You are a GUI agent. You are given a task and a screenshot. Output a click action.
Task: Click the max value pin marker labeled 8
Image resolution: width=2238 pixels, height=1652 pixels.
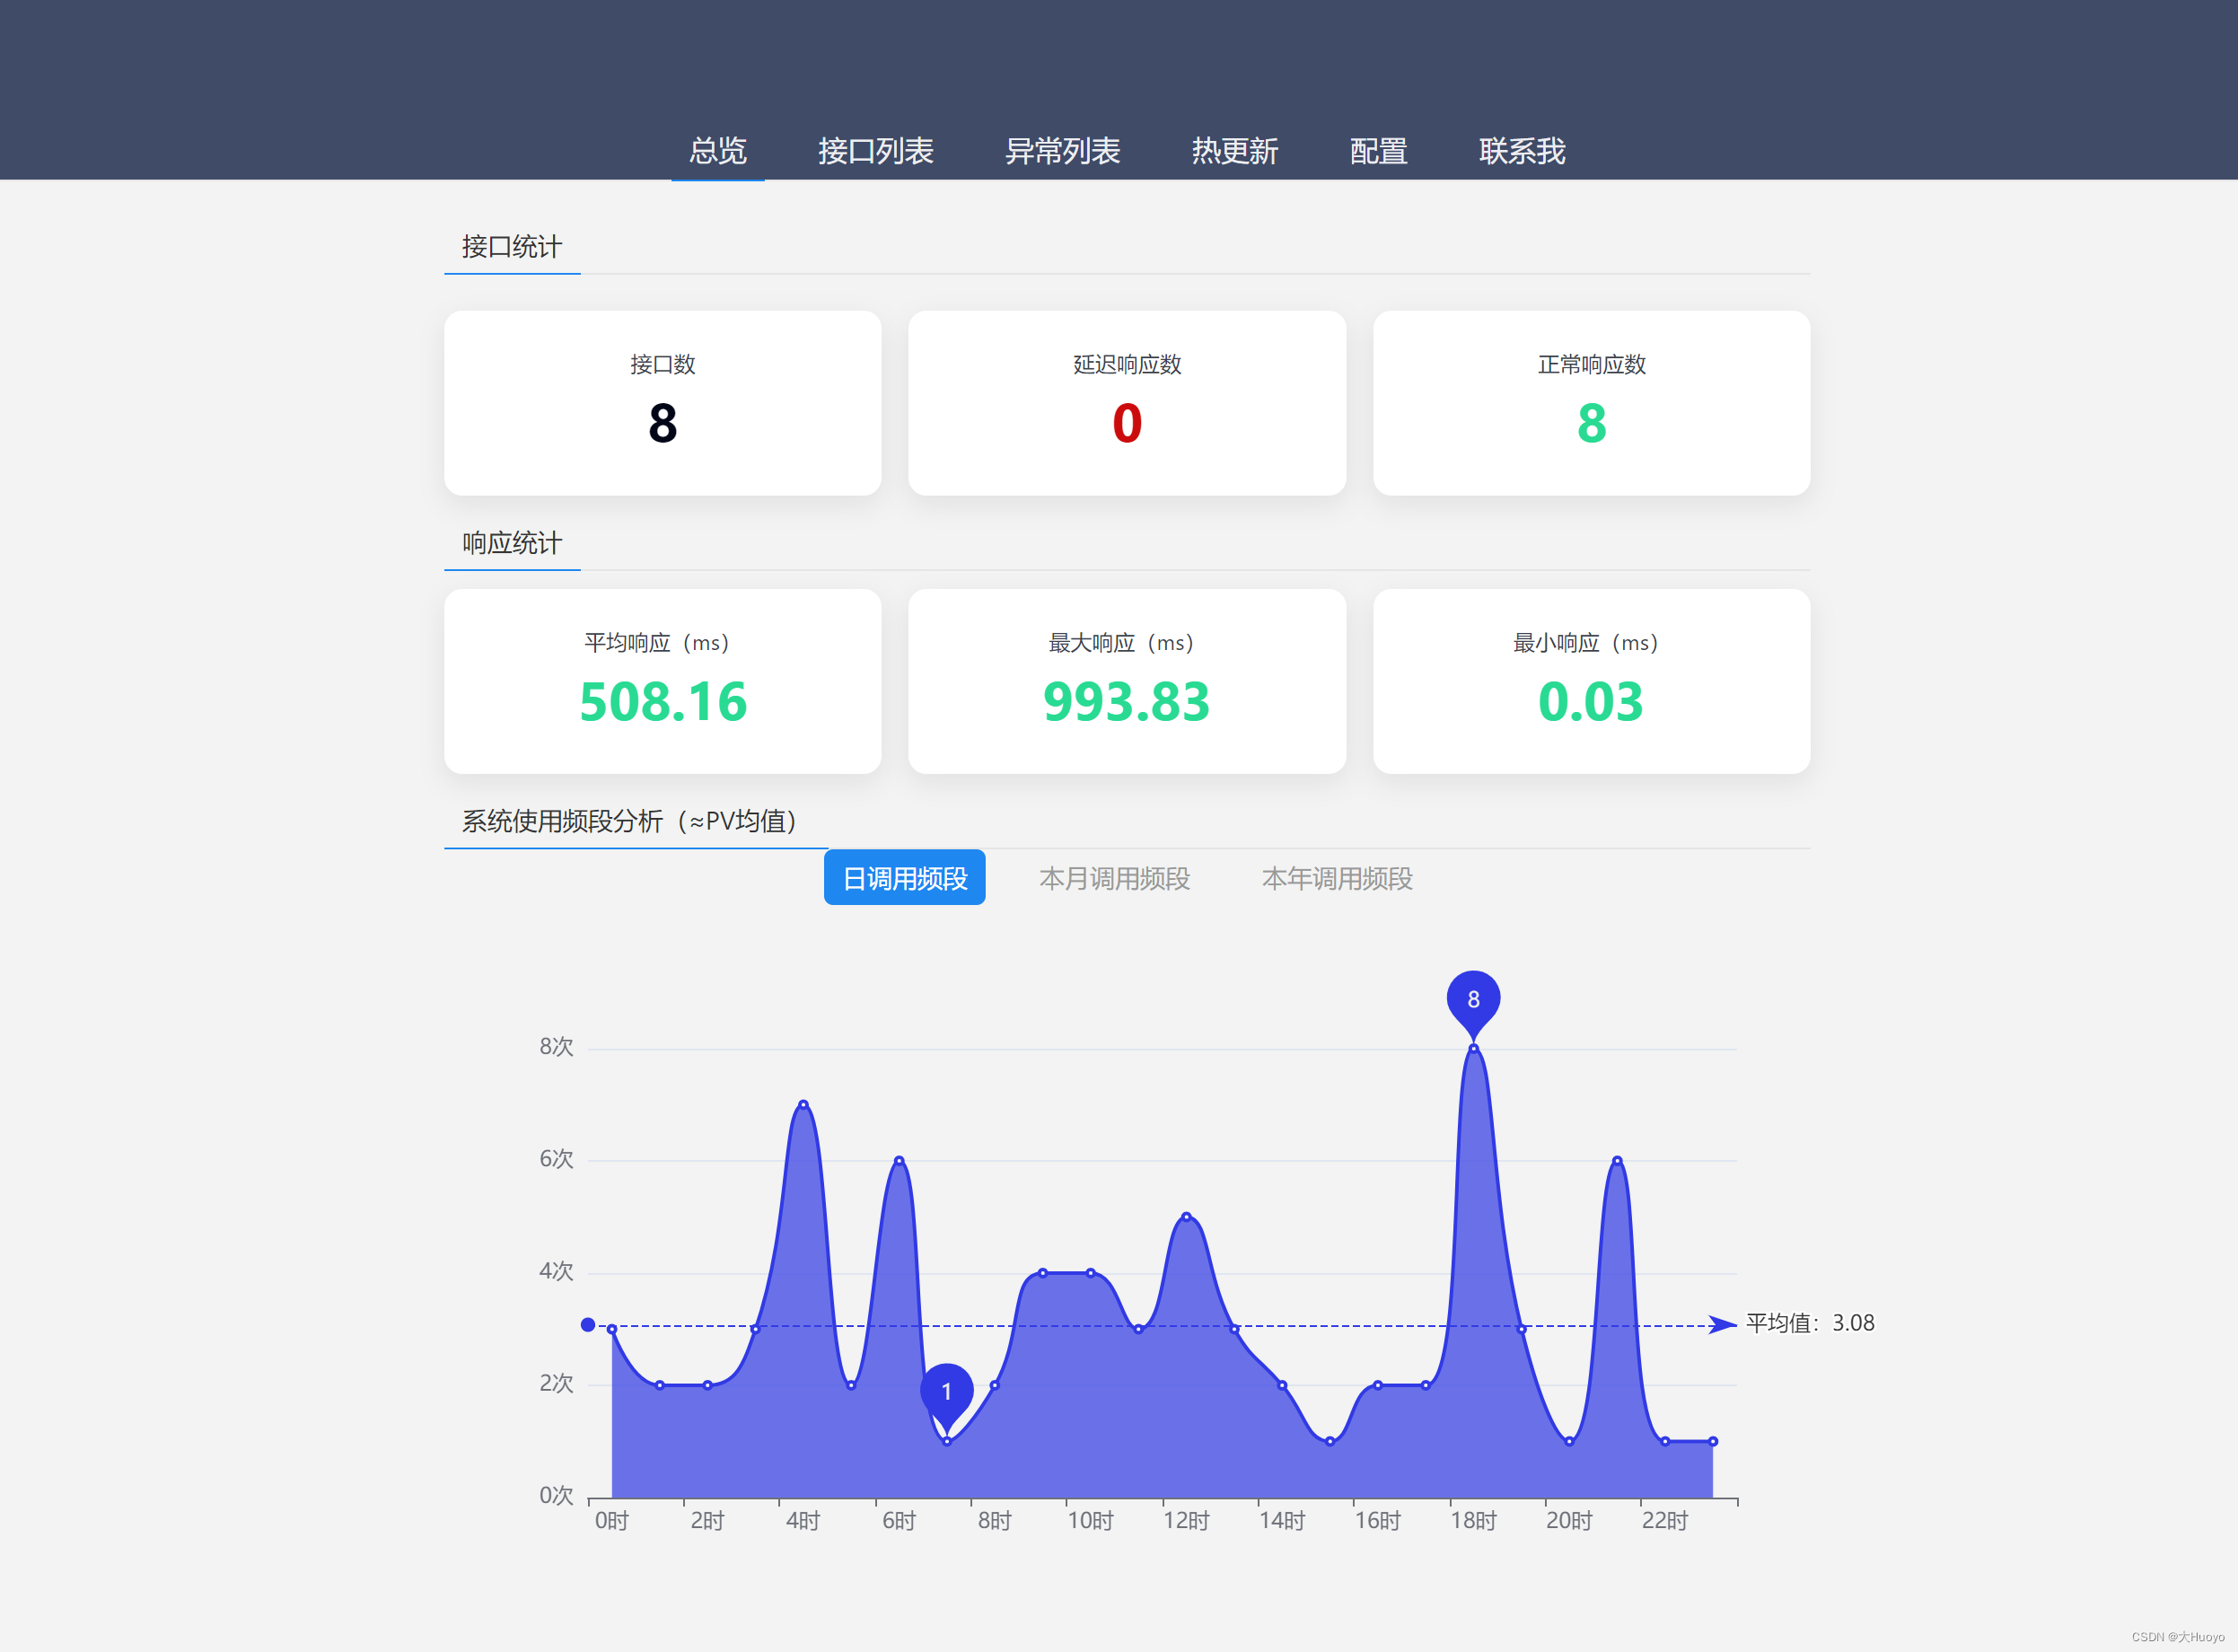pos(1473,999)
